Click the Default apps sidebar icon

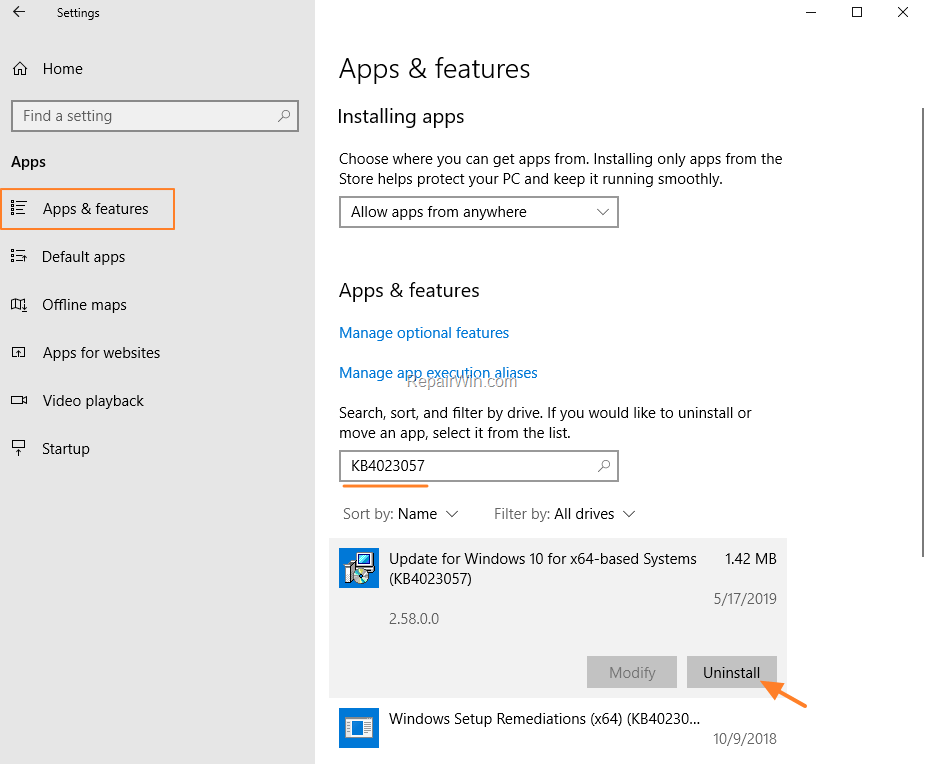tap(18, 256)
